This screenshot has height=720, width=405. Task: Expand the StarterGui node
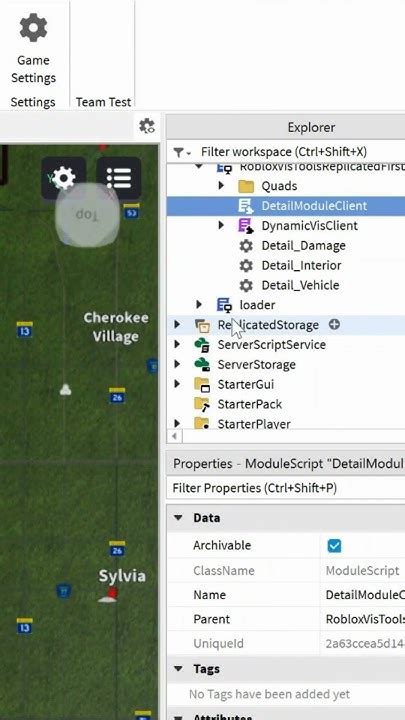[177, 384]
